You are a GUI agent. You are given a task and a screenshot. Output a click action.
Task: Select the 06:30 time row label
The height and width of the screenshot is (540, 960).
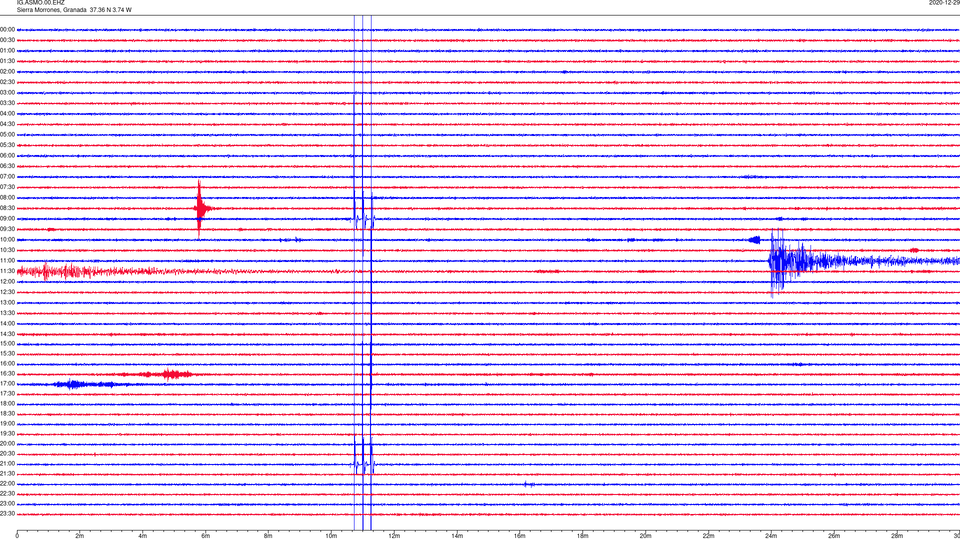8,166
